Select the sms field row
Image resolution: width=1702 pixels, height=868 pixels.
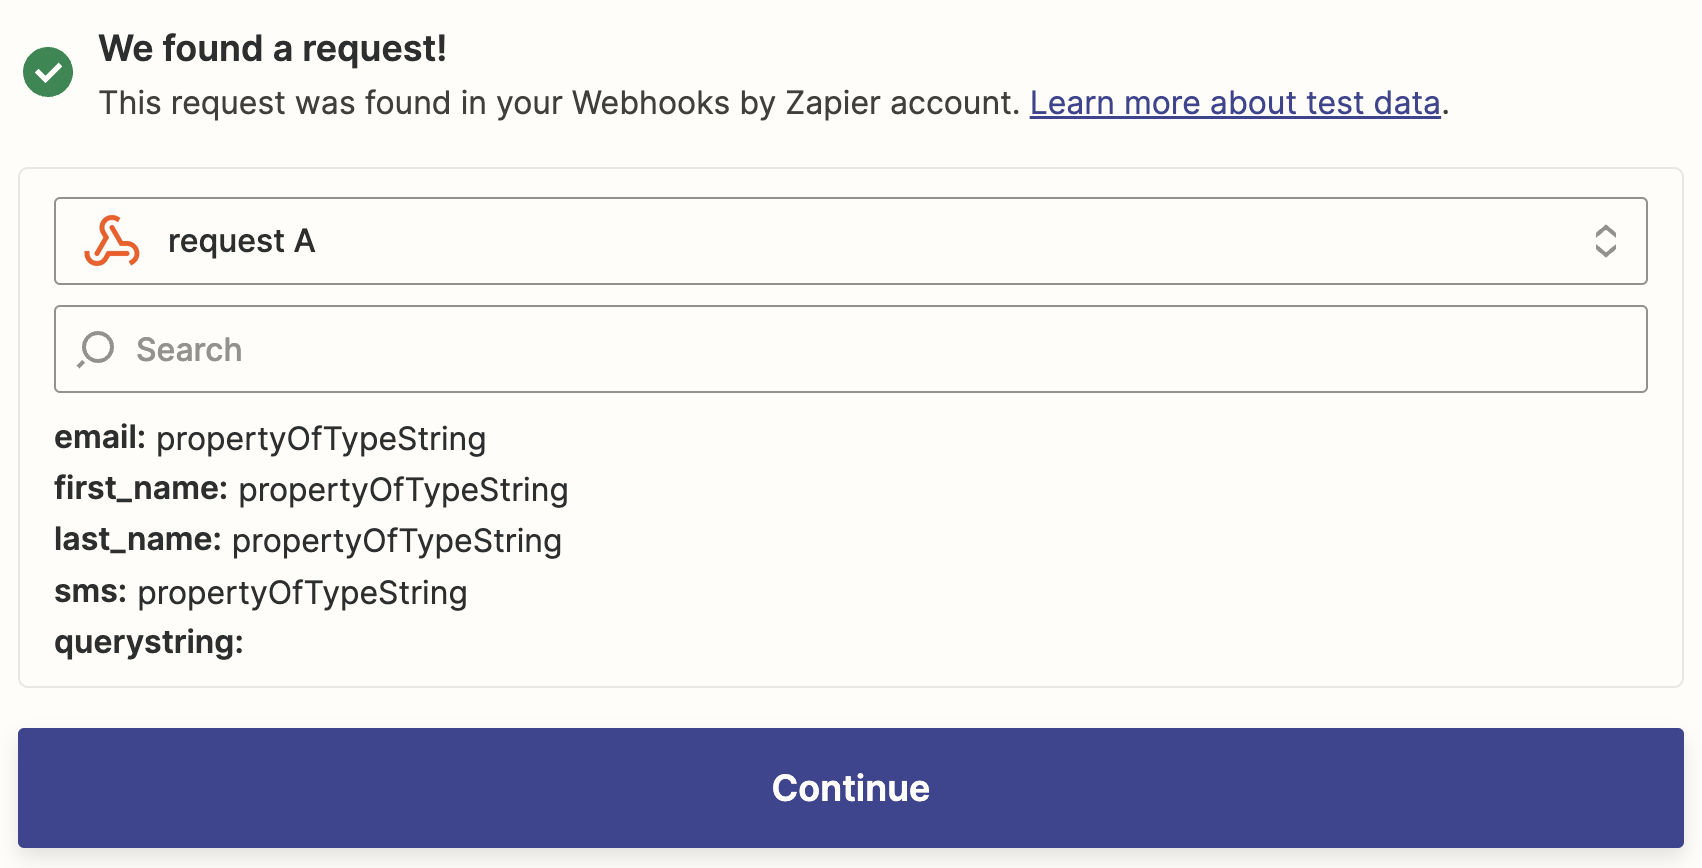click(261, 592)
